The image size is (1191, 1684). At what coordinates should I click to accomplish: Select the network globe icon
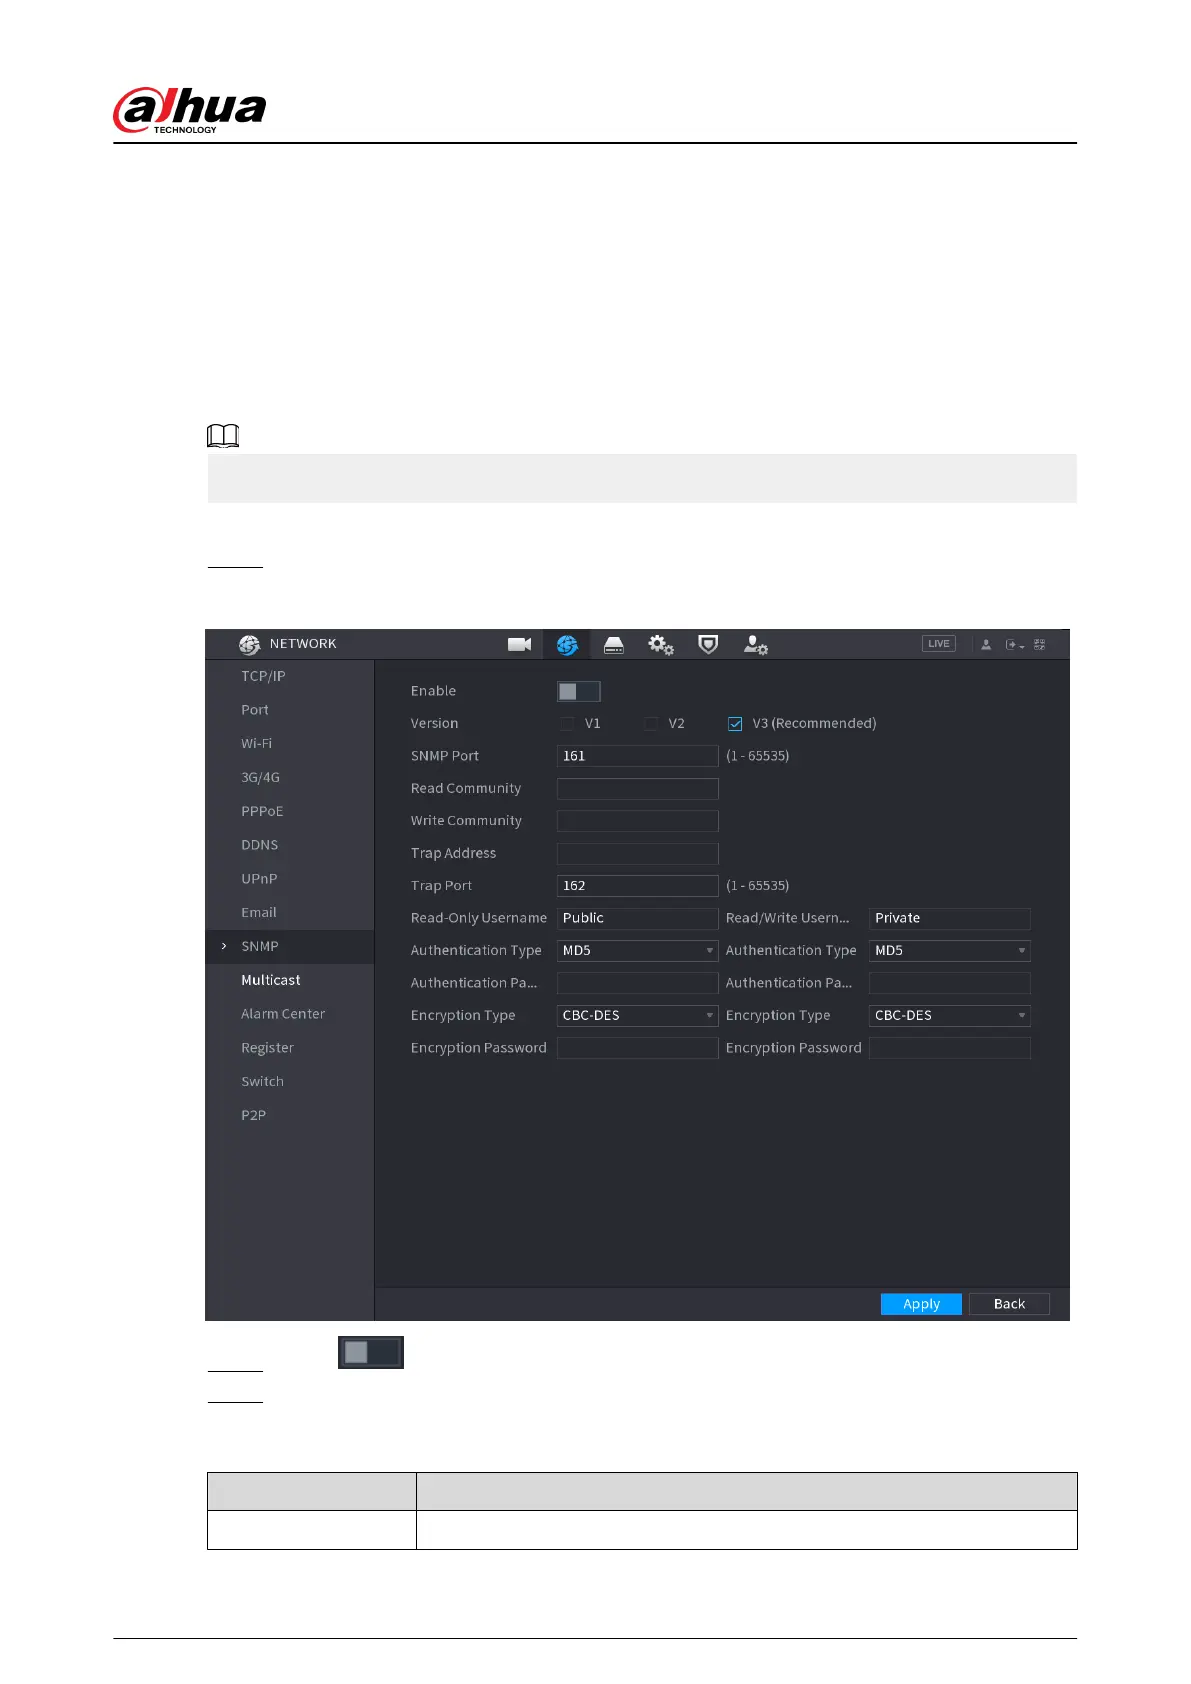coord(567,645)
